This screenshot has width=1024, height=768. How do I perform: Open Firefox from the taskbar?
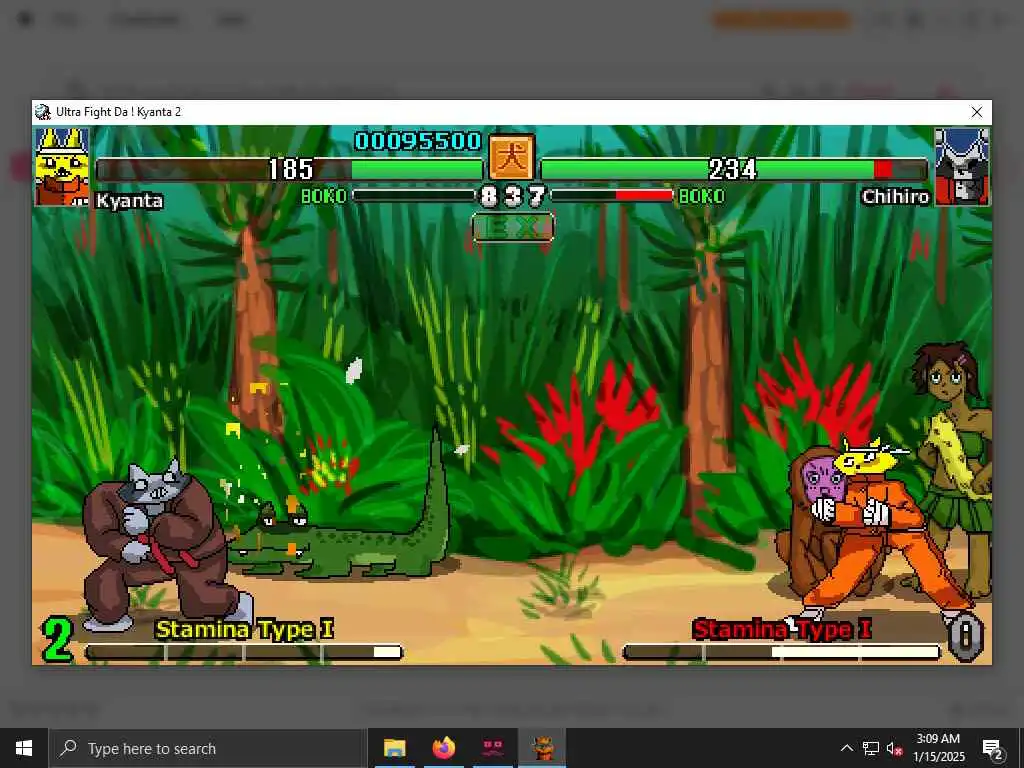444,748
